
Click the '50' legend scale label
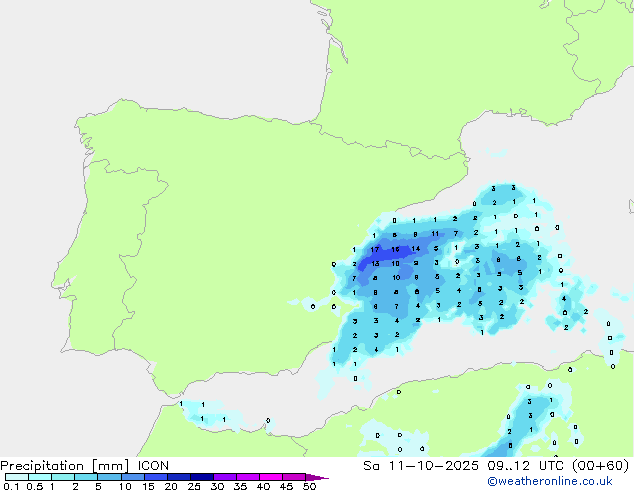tap(310, 486)
